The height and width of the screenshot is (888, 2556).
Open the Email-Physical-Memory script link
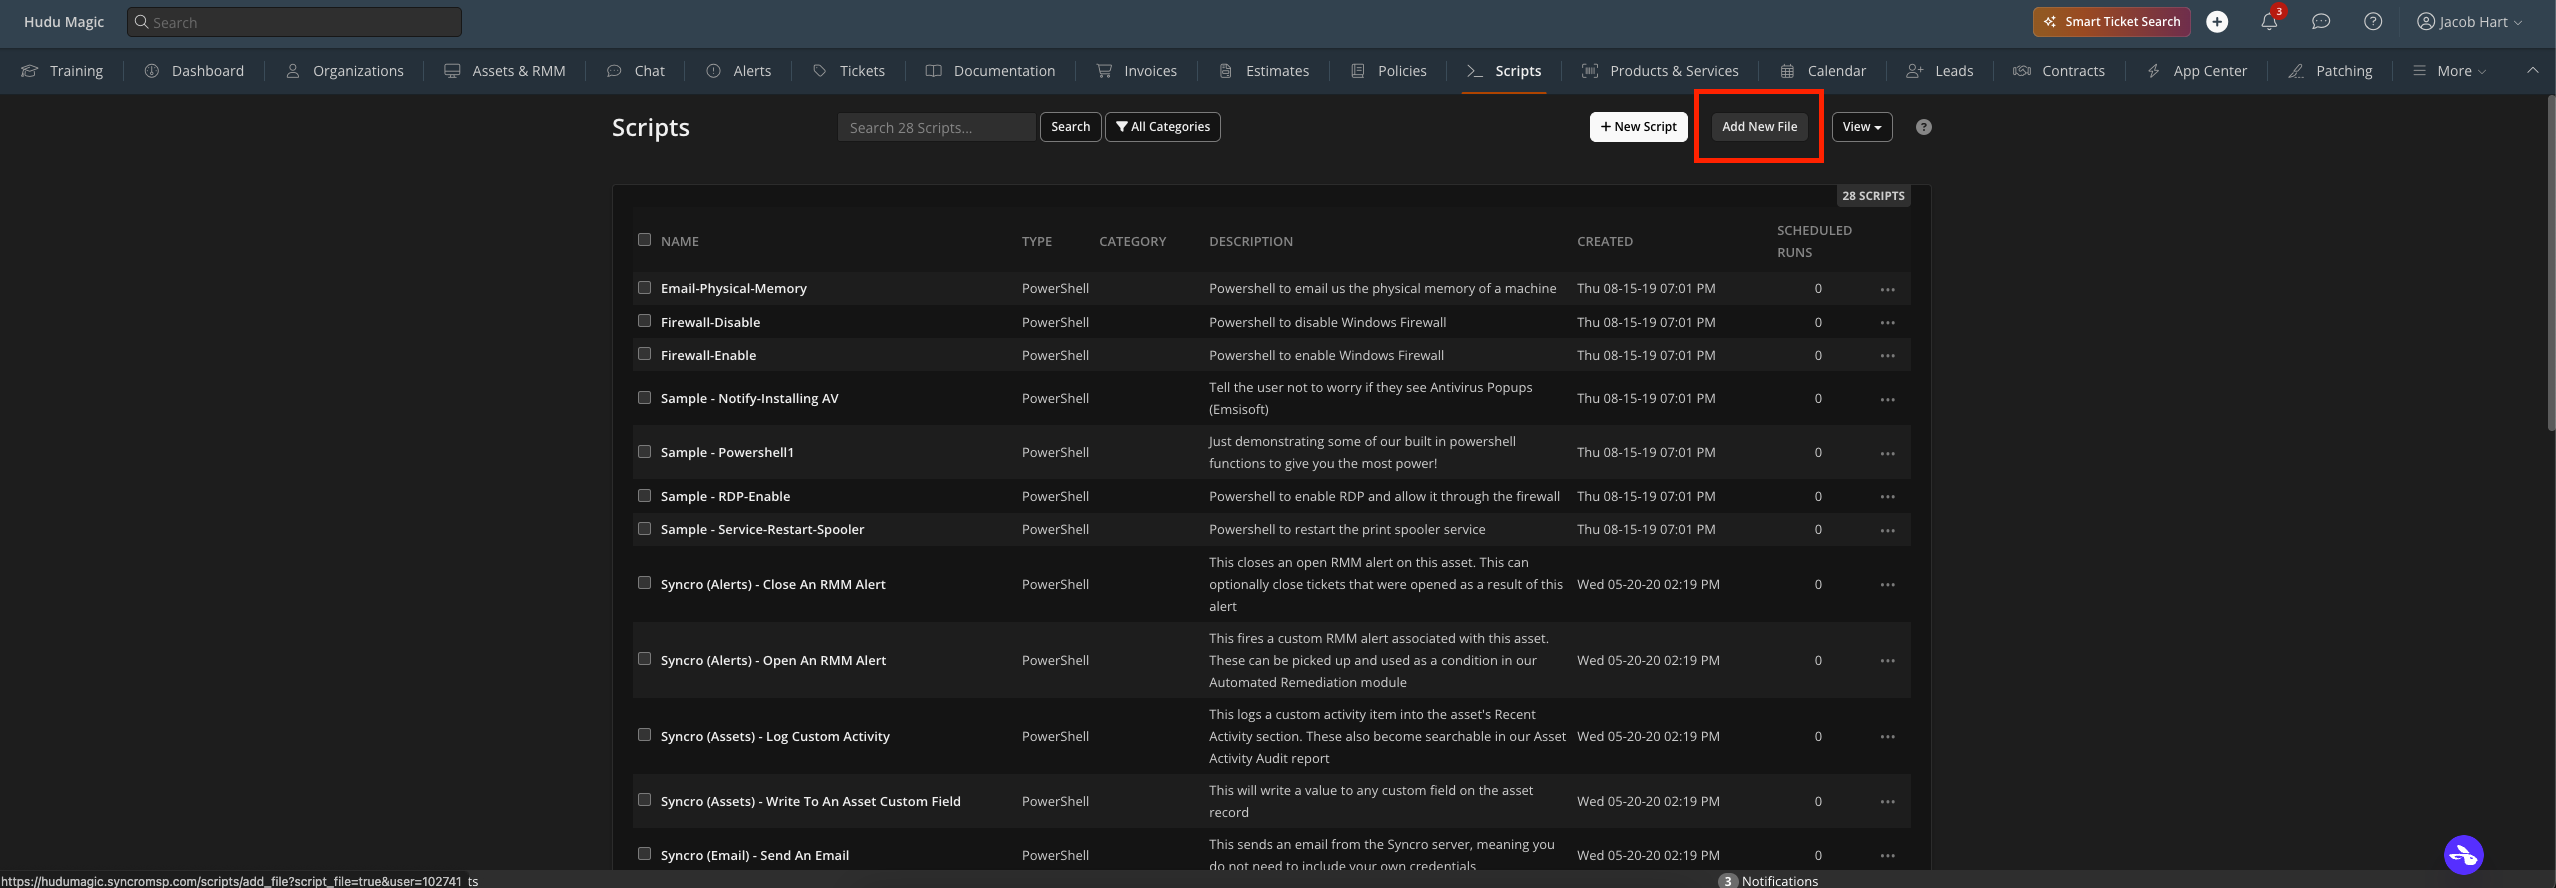click(x=733, y=289)
